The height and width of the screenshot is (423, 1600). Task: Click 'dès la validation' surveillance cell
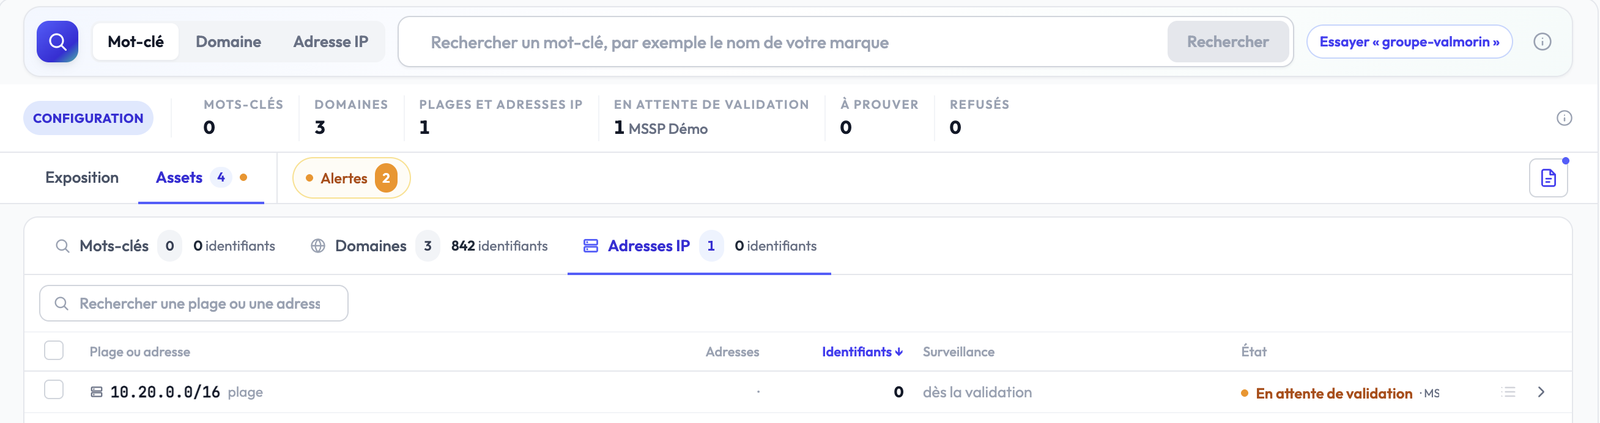tap(977, 393)
